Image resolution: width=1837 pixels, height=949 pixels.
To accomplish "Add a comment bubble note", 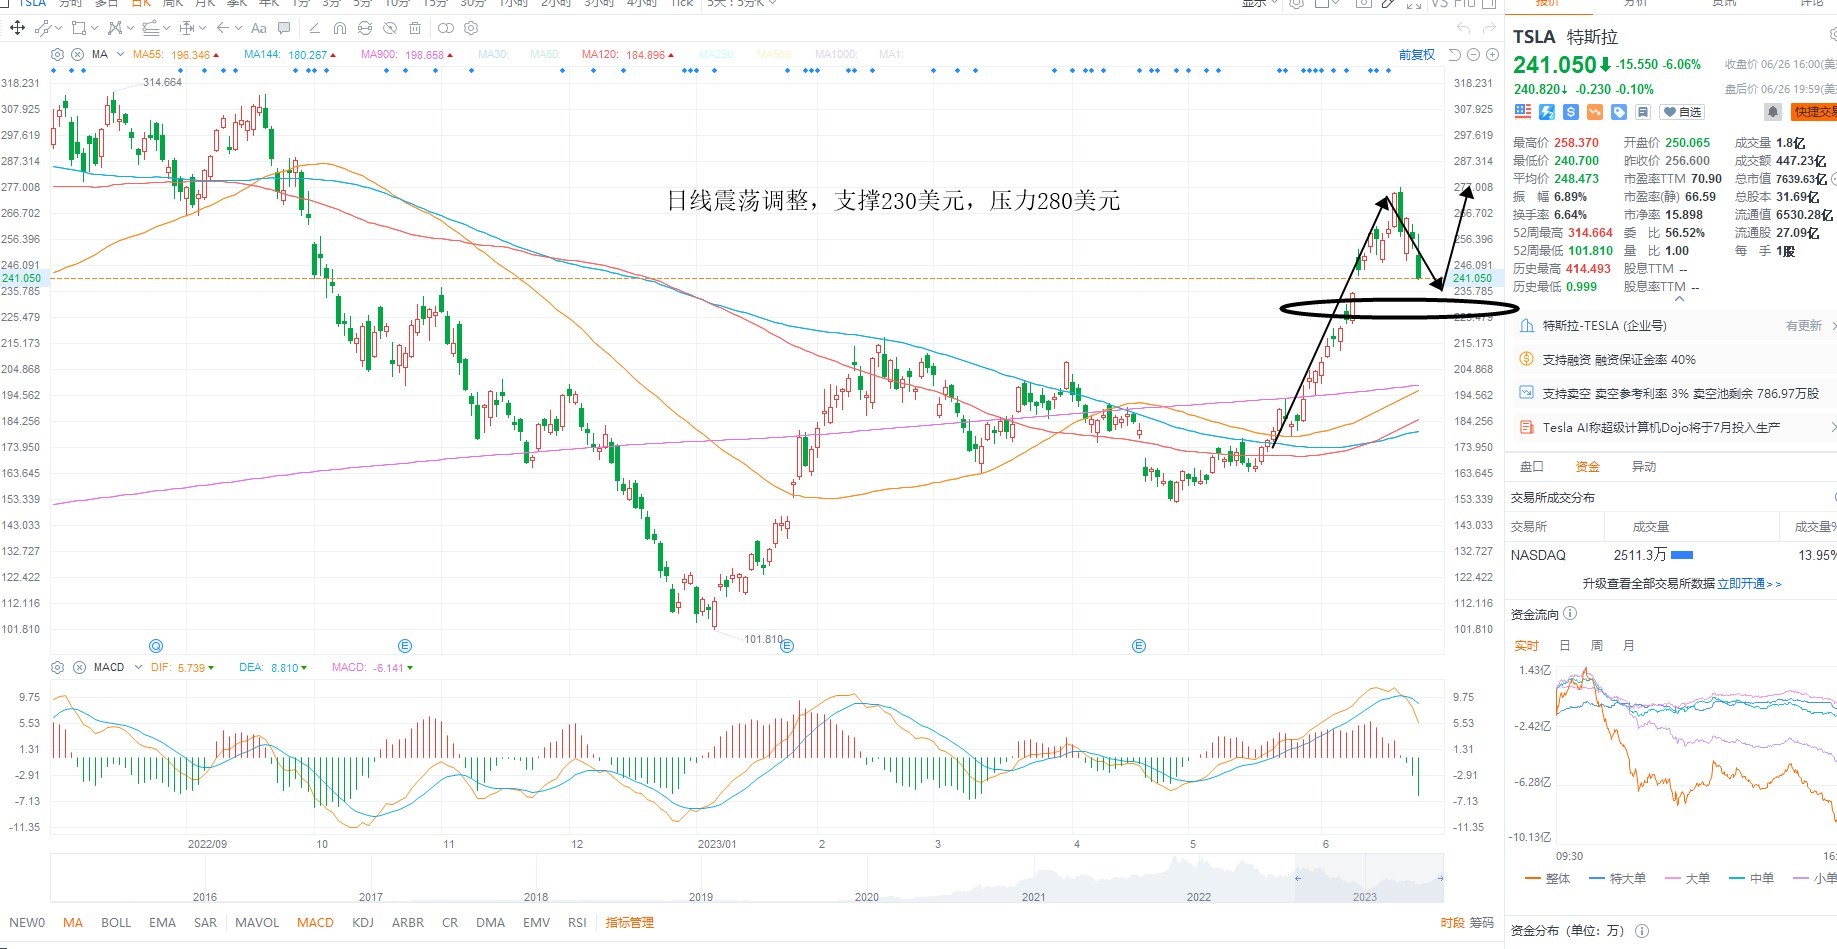I will tap(284, 28).
